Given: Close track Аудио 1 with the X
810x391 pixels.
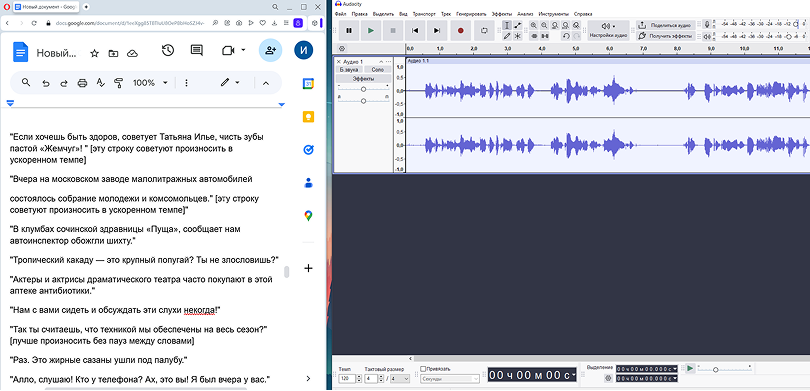Looking at the screenshot, I should (339, 61).
